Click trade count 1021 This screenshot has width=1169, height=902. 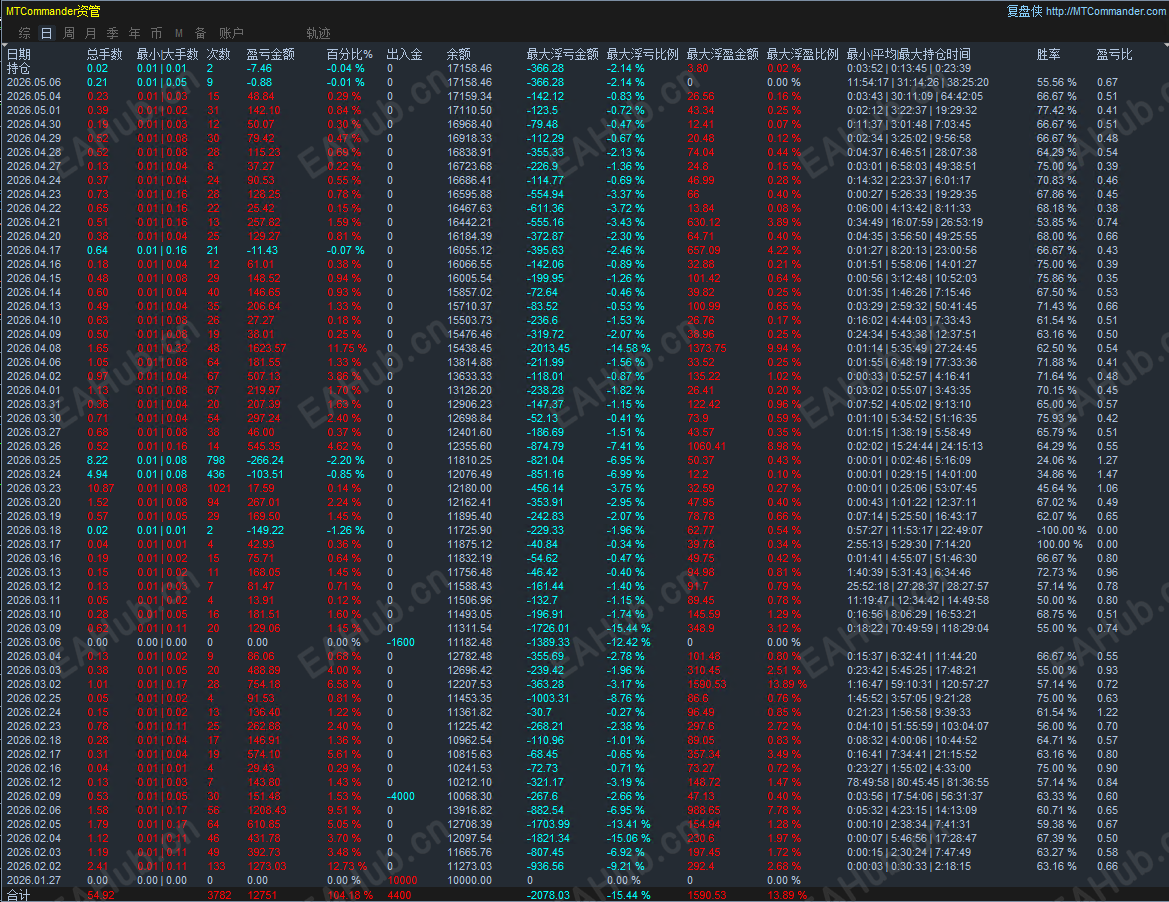(219, 488)
